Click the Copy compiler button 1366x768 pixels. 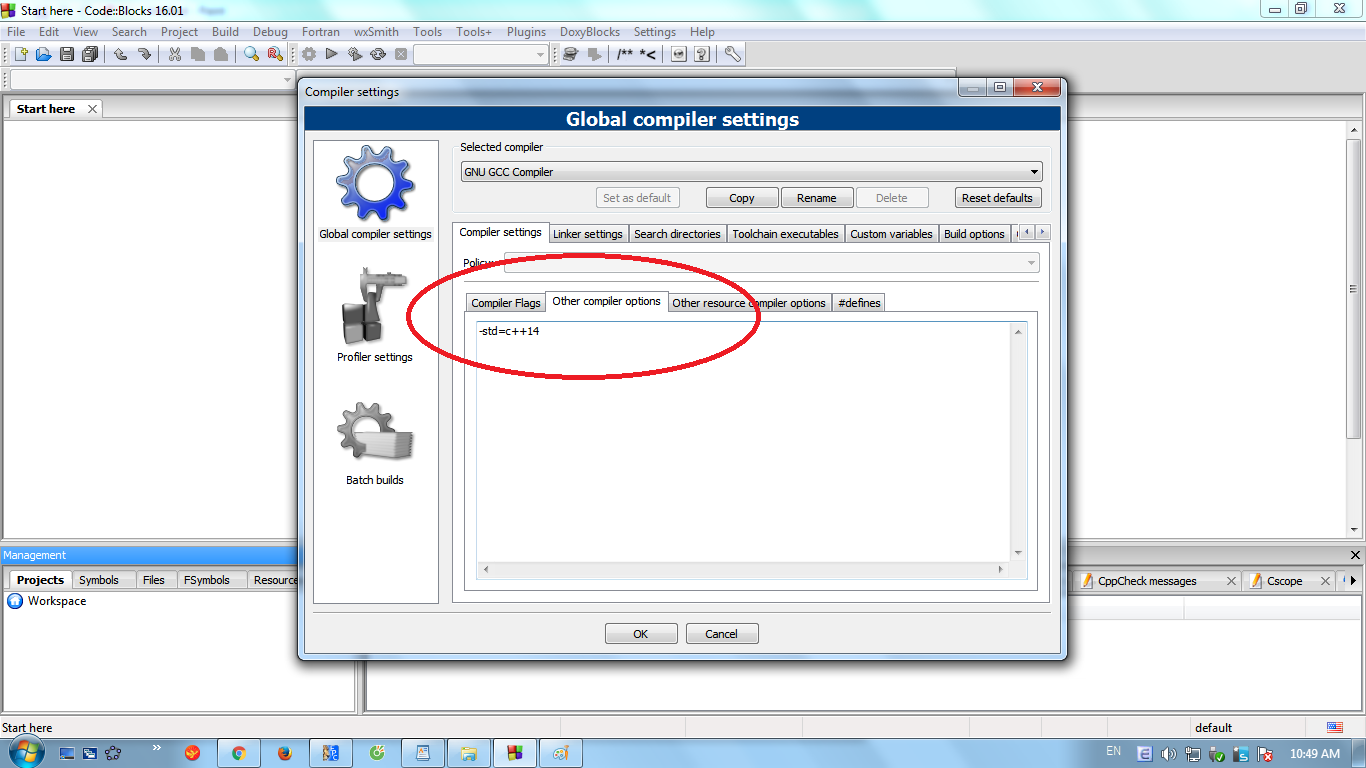point(742,198)
